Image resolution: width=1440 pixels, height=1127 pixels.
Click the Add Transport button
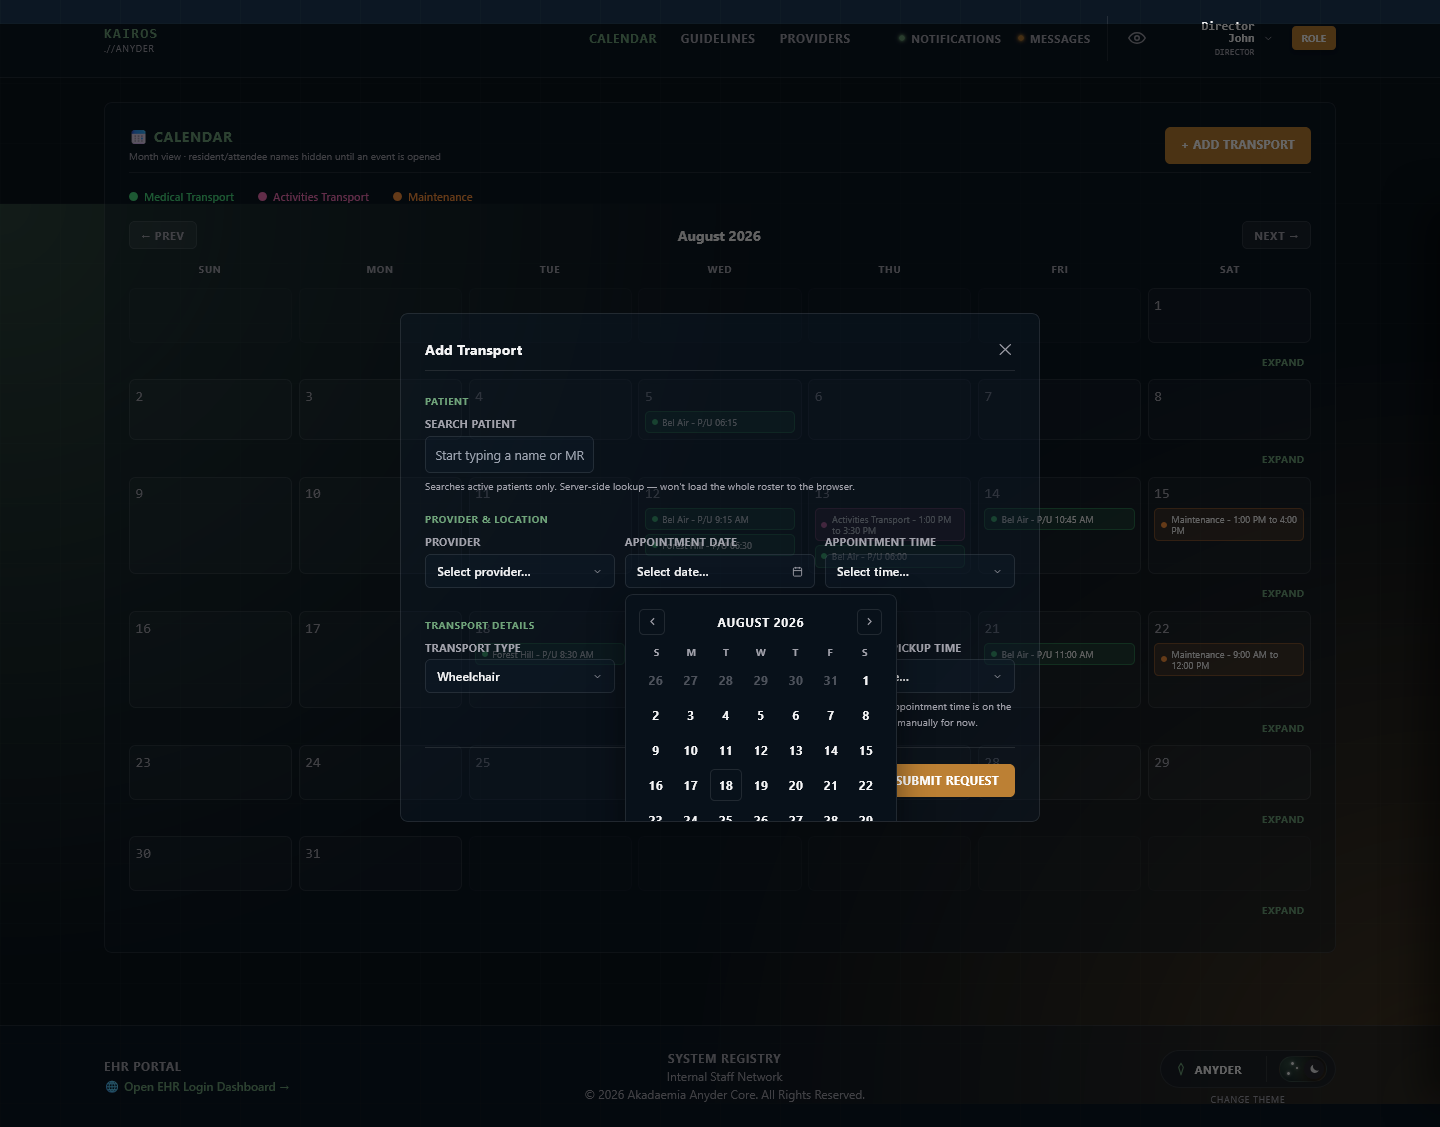click(x=1238, y=145)
